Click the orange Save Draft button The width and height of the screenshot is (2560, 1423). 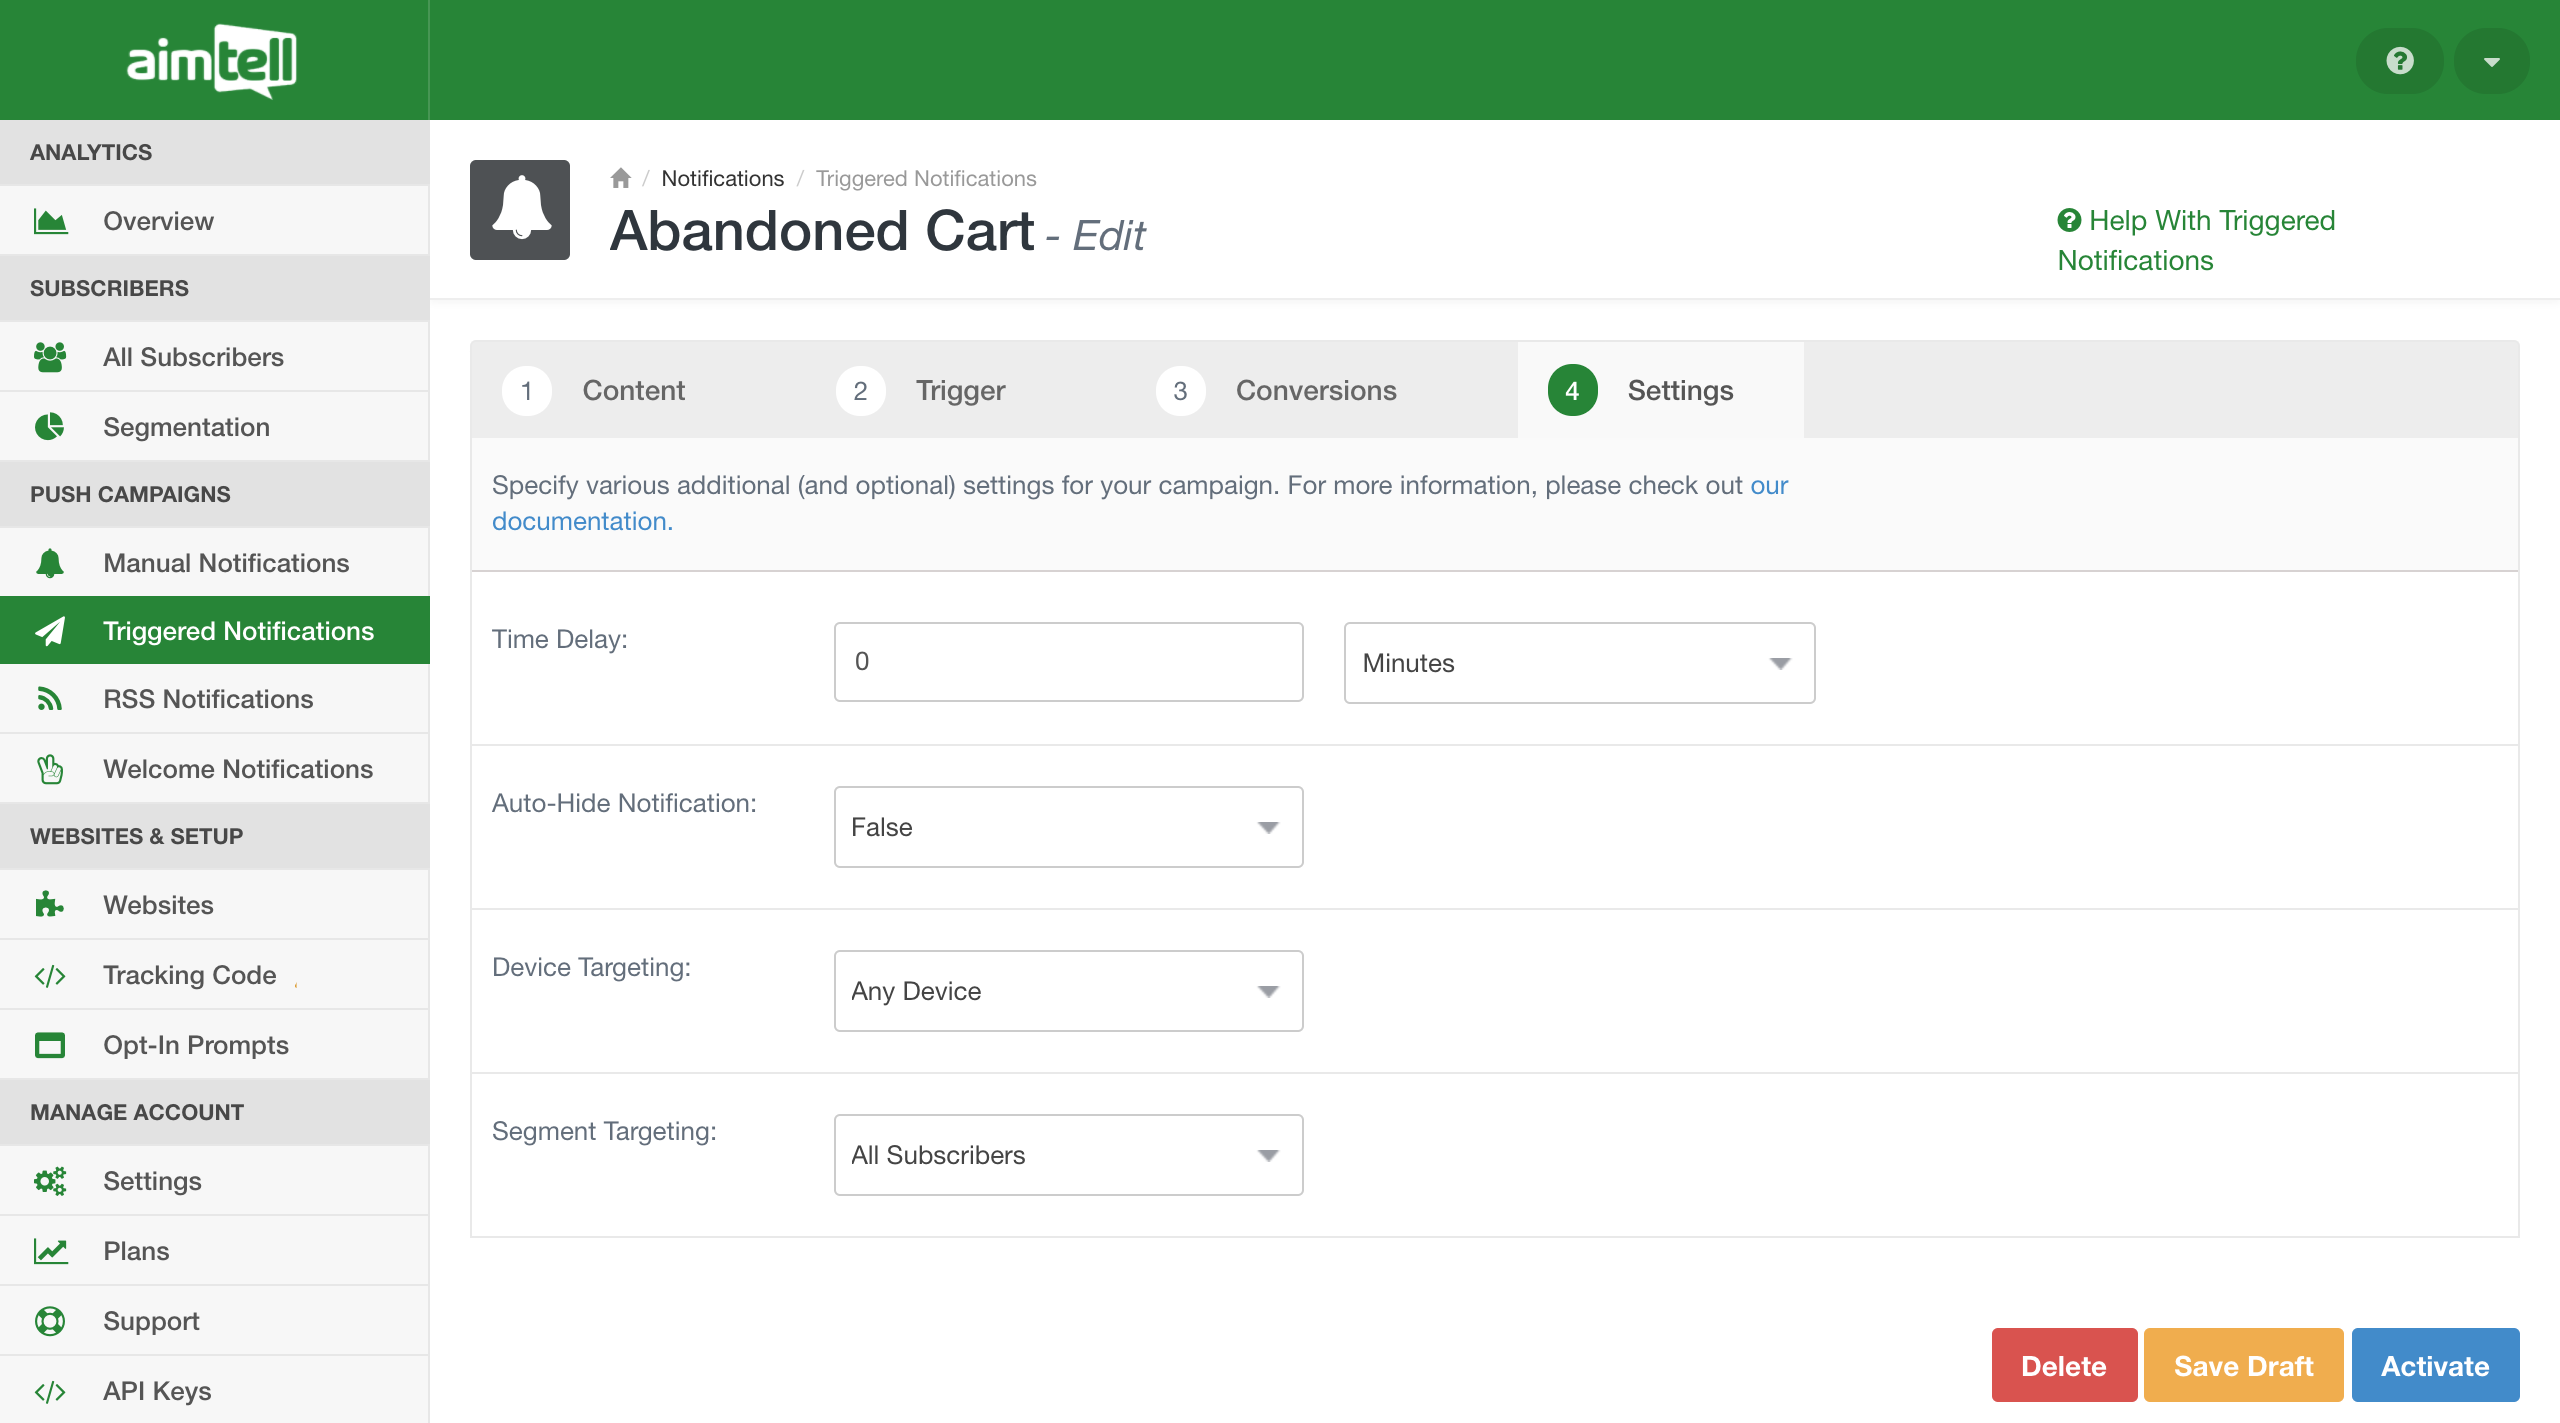[2243, 1365]
